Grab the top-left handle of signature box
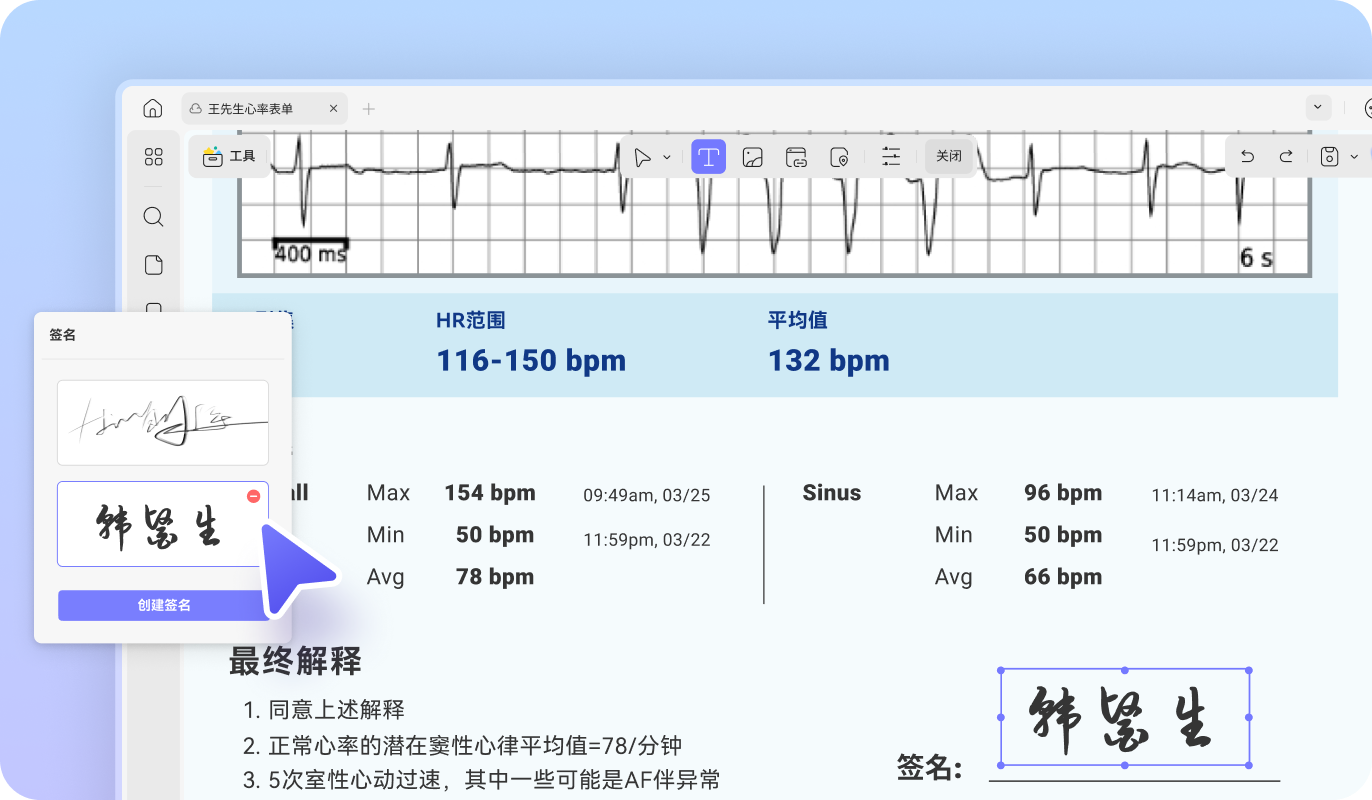Image resolution: width=1372 pixels, height=800 pixels. point(1001,670)
